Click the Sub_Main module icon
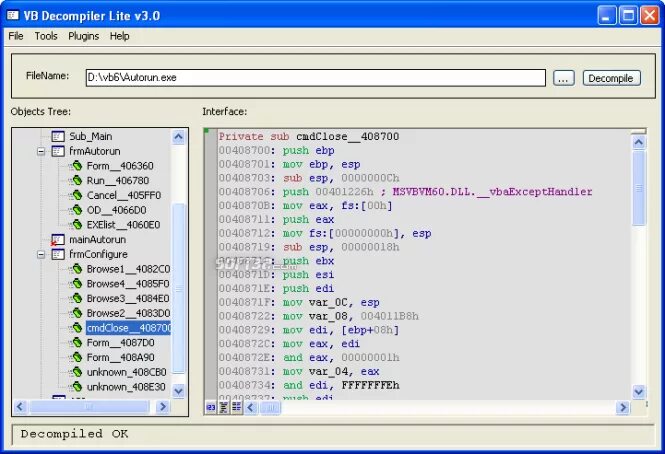The image size is (665, 454). [58, 136]
